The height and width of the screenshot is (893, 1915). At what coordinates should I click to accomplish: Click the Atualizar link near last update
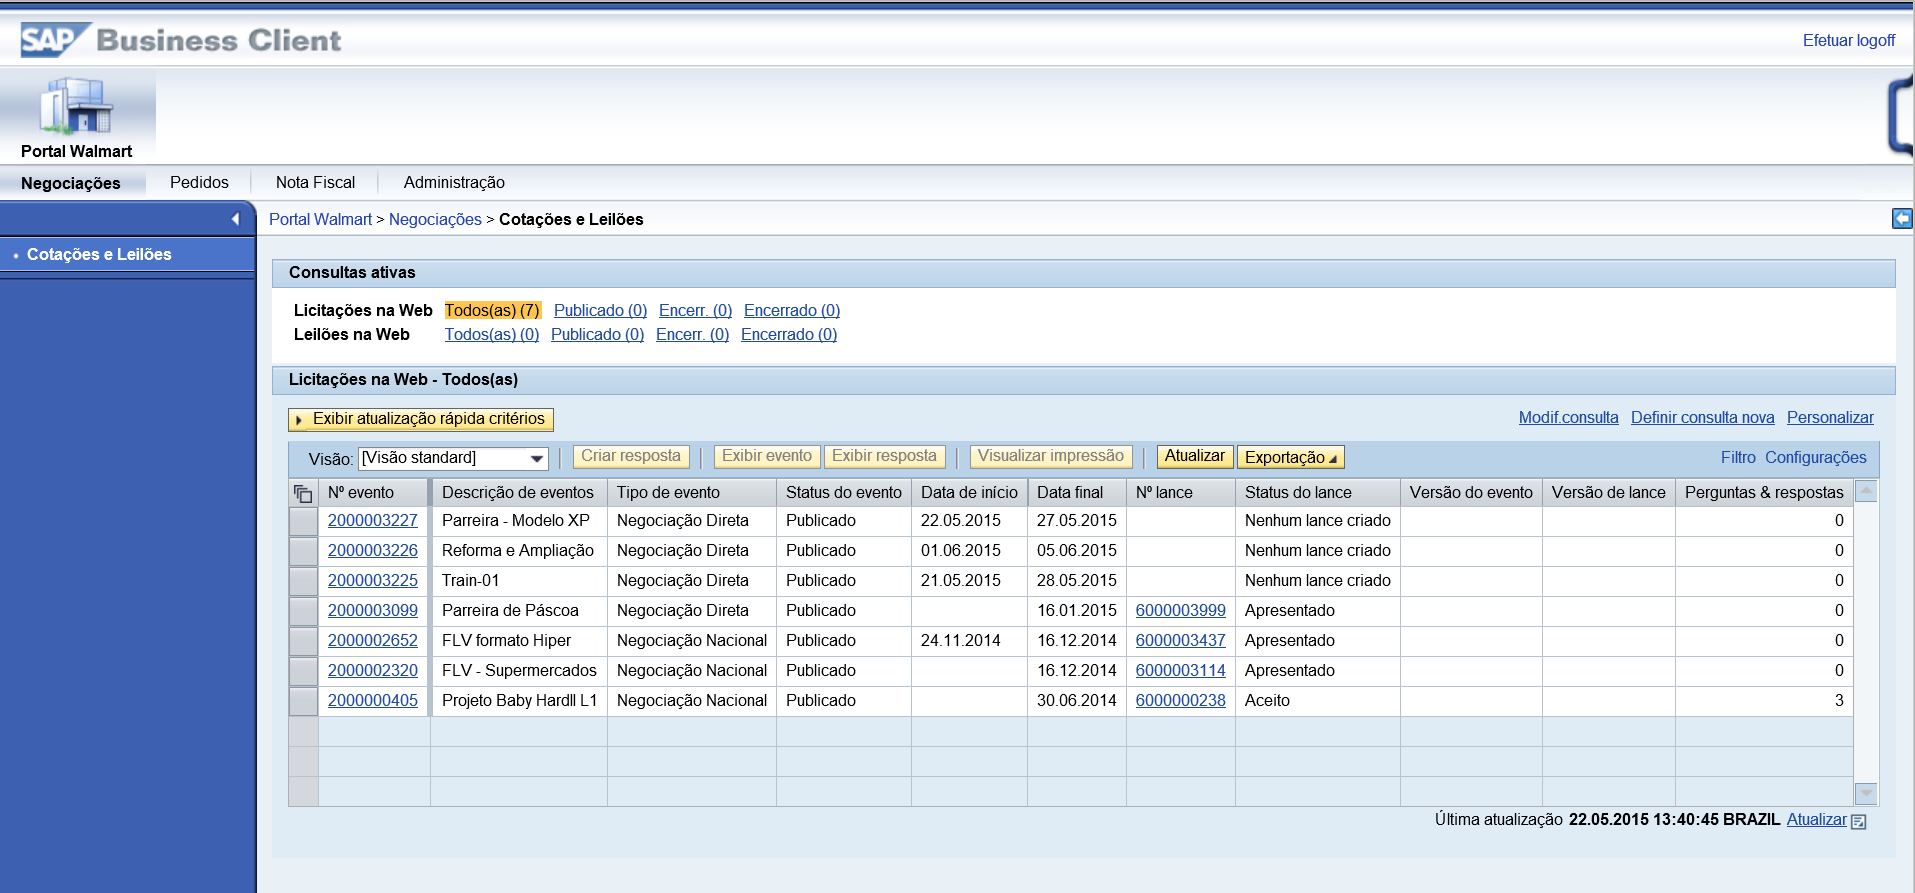pos(1816,819)
